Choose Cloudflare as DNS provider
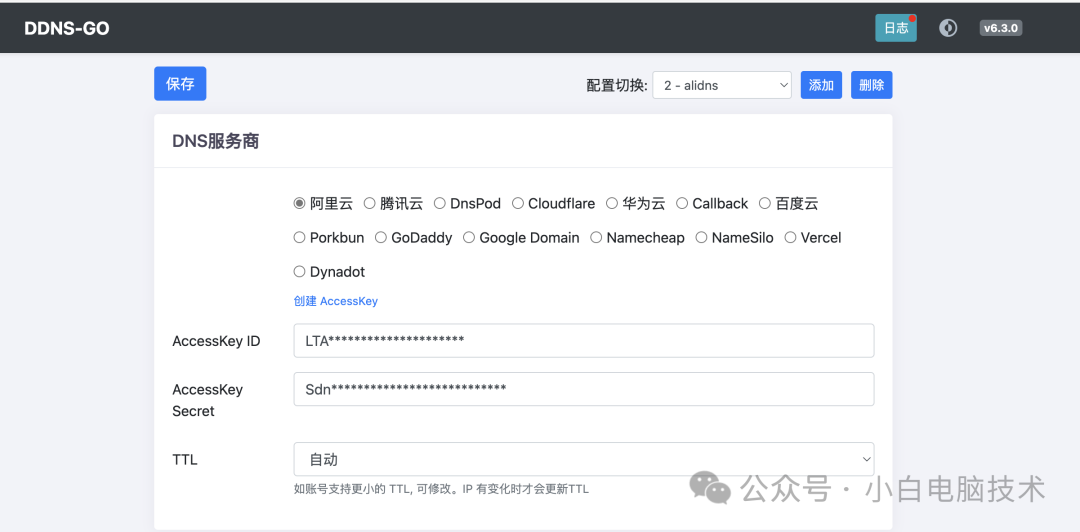Screen dimensions: 1080x532 517,203
